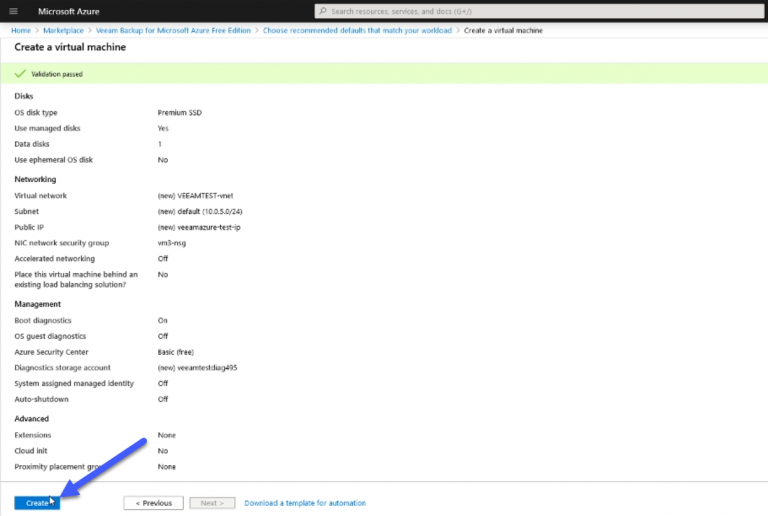Select the Premium SSD value
The width and height of the screenshot is (768, 516).
[x=180, y=113]
